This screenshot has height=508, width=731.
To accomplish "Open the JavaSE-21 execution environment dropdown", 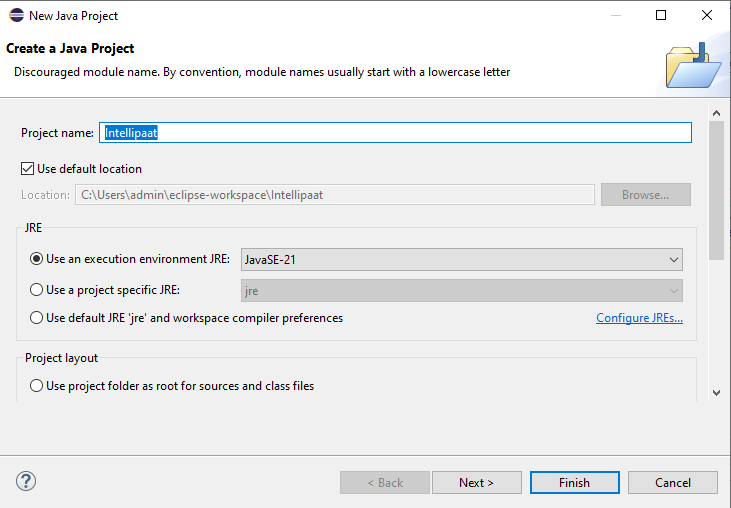I will pos(462,260).
